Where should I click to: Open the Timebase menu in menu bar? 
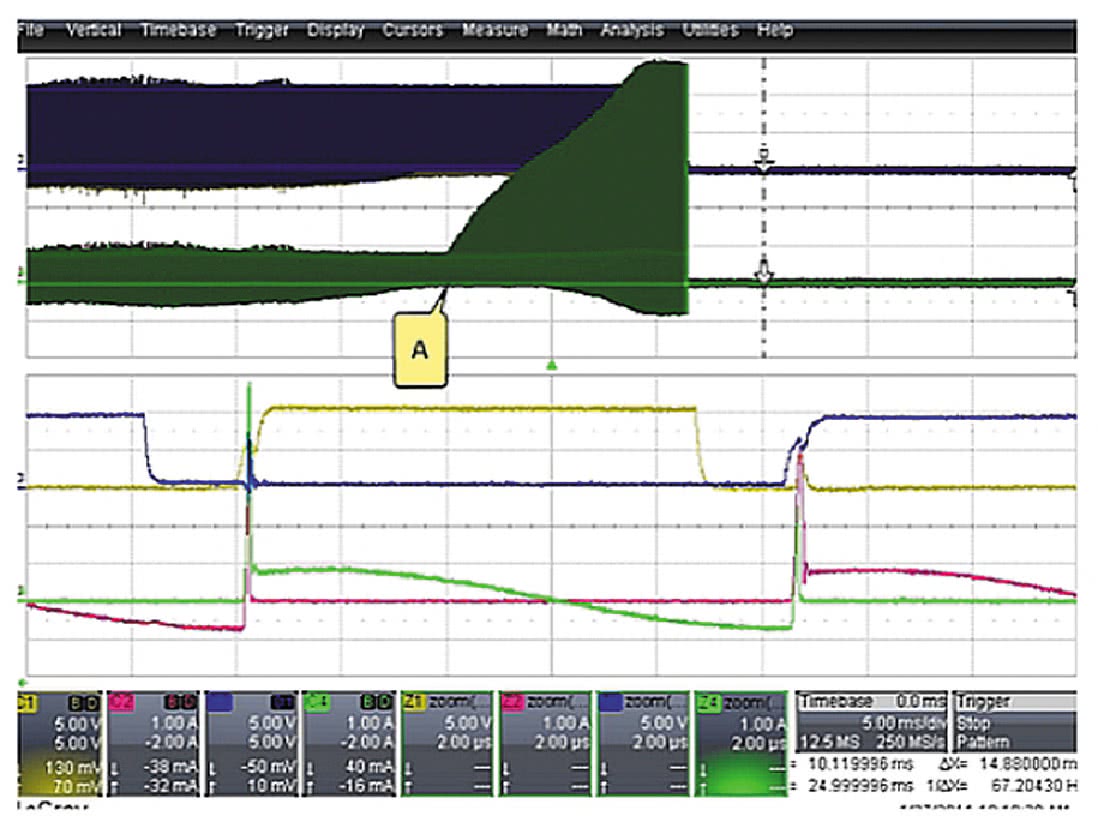(x=178, y=30)
